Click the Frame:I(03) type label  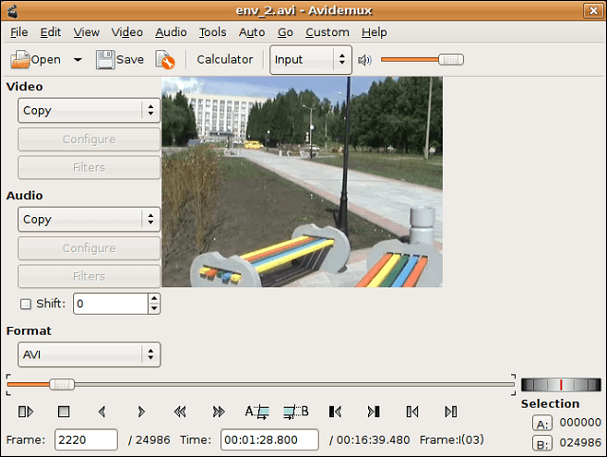(452, 440)
